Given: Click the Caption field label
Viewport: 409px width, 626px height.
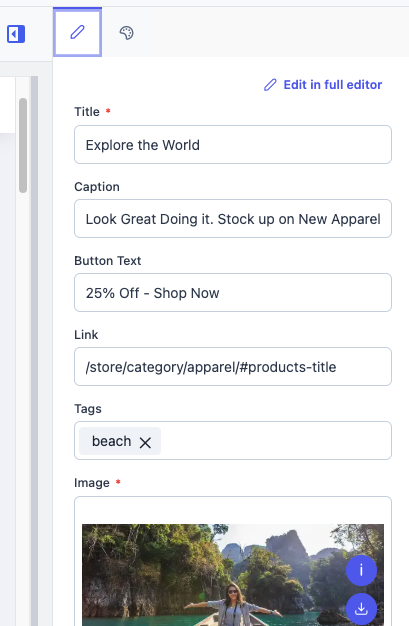Looking at the screenshot, I should pos(97,187).
